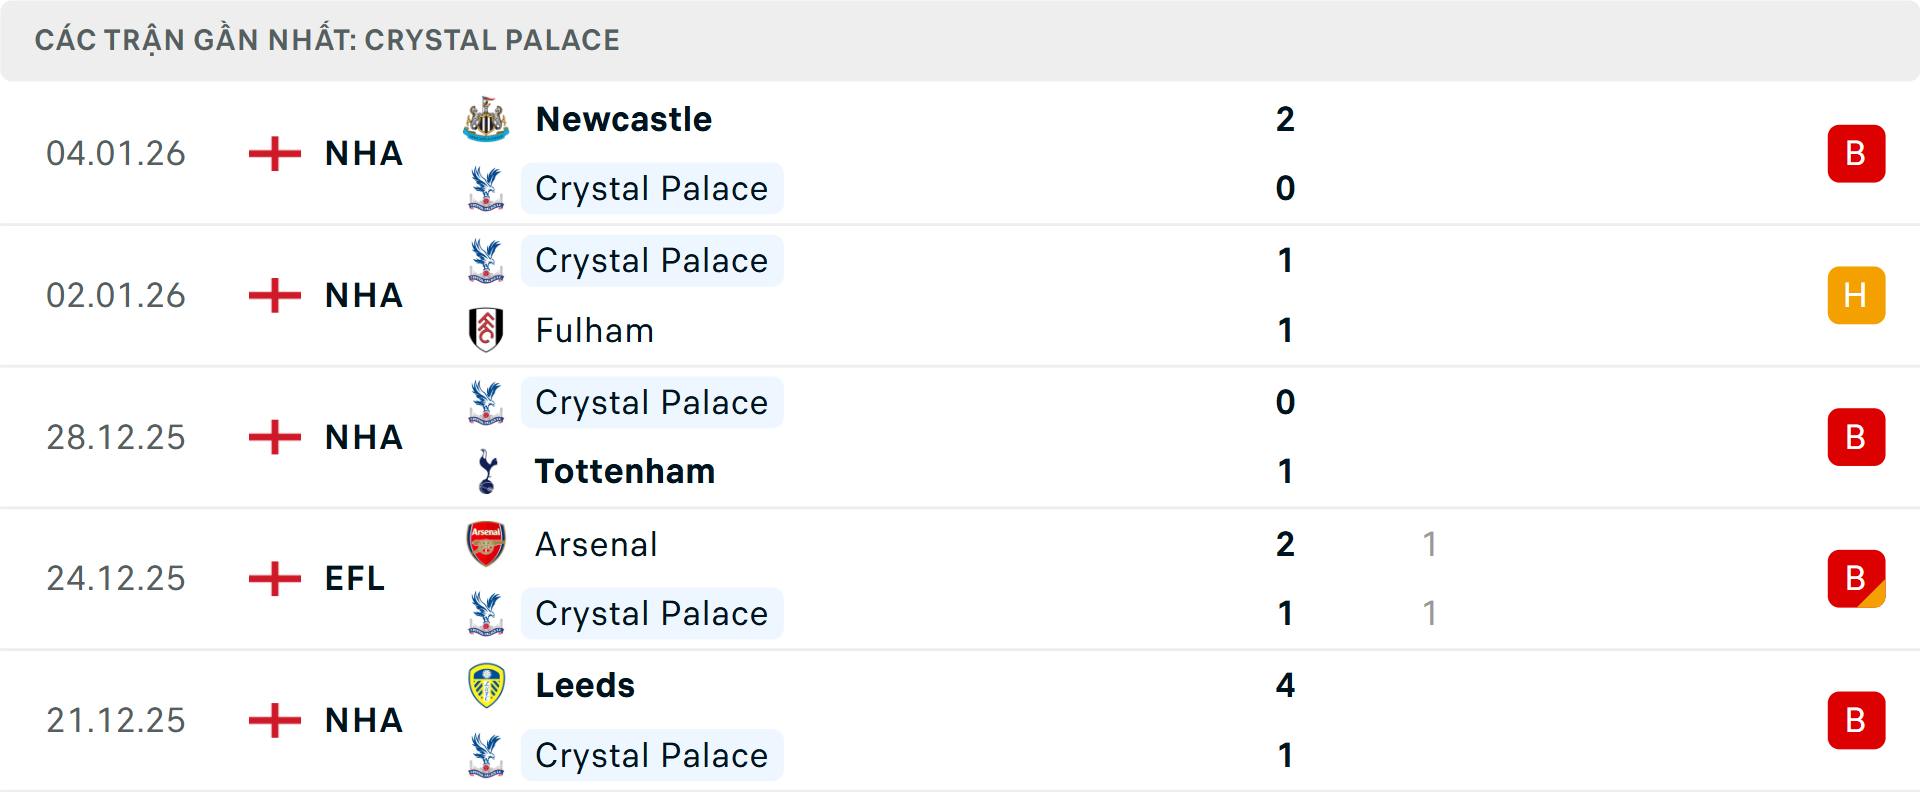Viewport: 1920px width, 792px height.
Task: Click the header CÁC TRẬN GẦN NHẤT: CRYSTAL PALACE
Action: click(x=328, y=40)
